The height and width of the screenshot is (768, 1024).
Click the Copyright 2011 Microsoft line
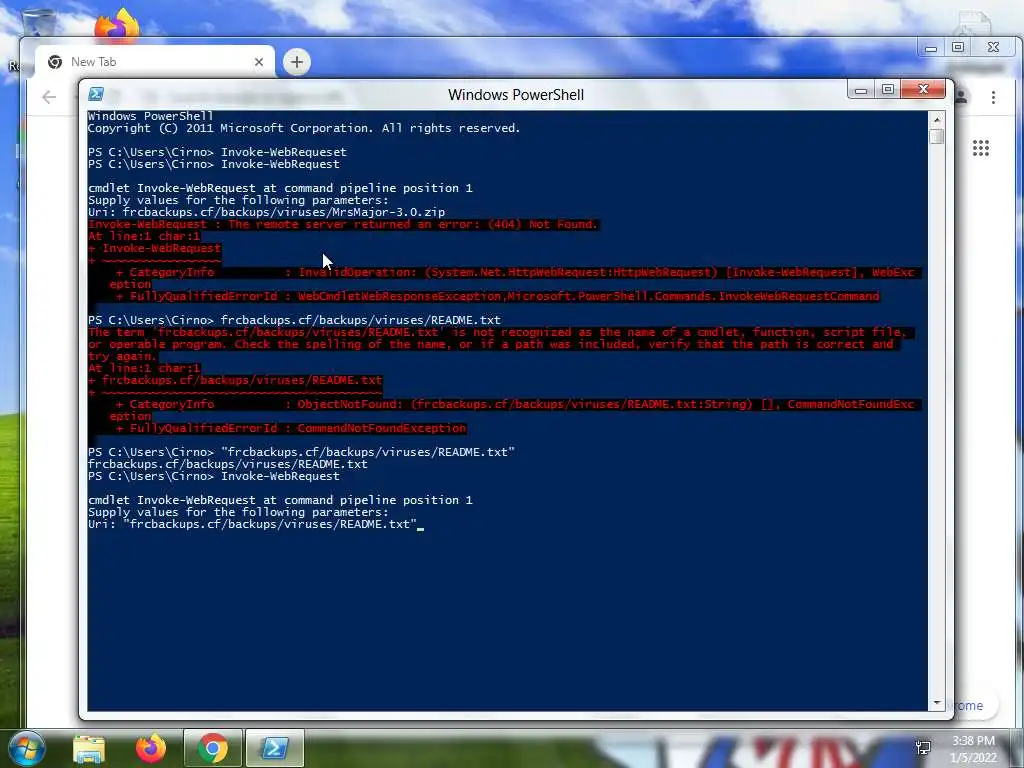(x=304, y=128)
